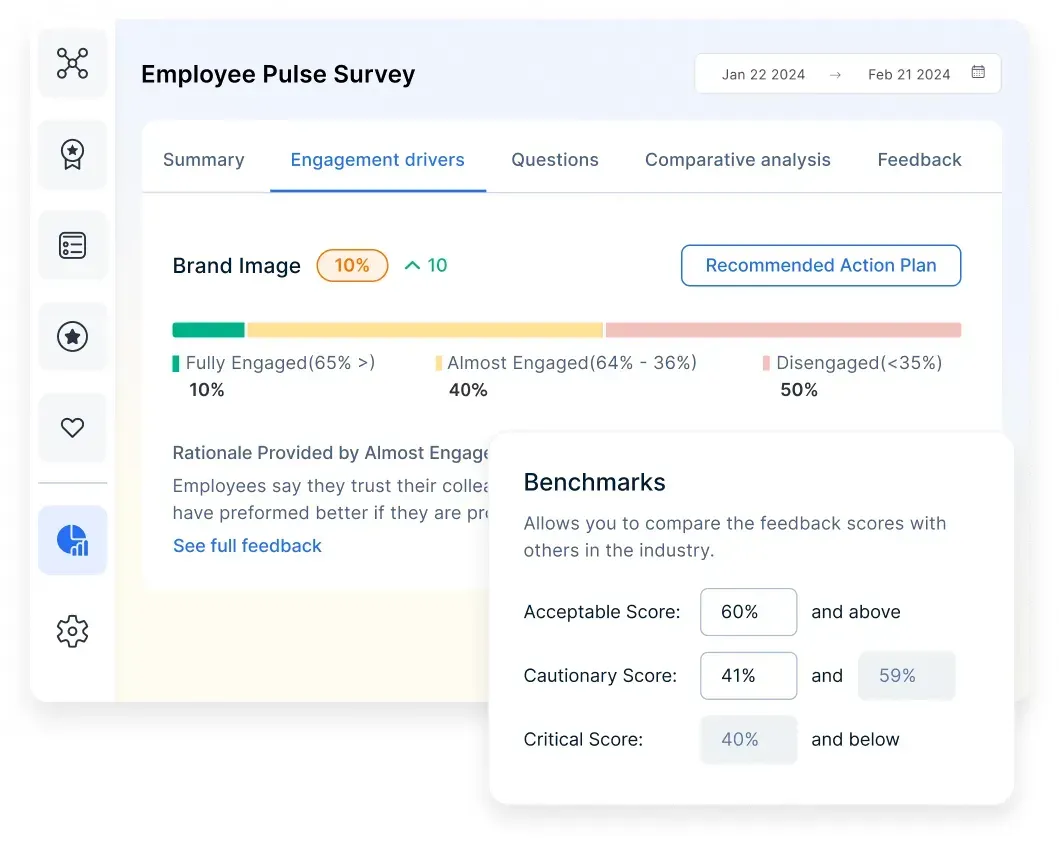Open the Feedback tab
This screenshot has height=842, width=1059.
919,159
